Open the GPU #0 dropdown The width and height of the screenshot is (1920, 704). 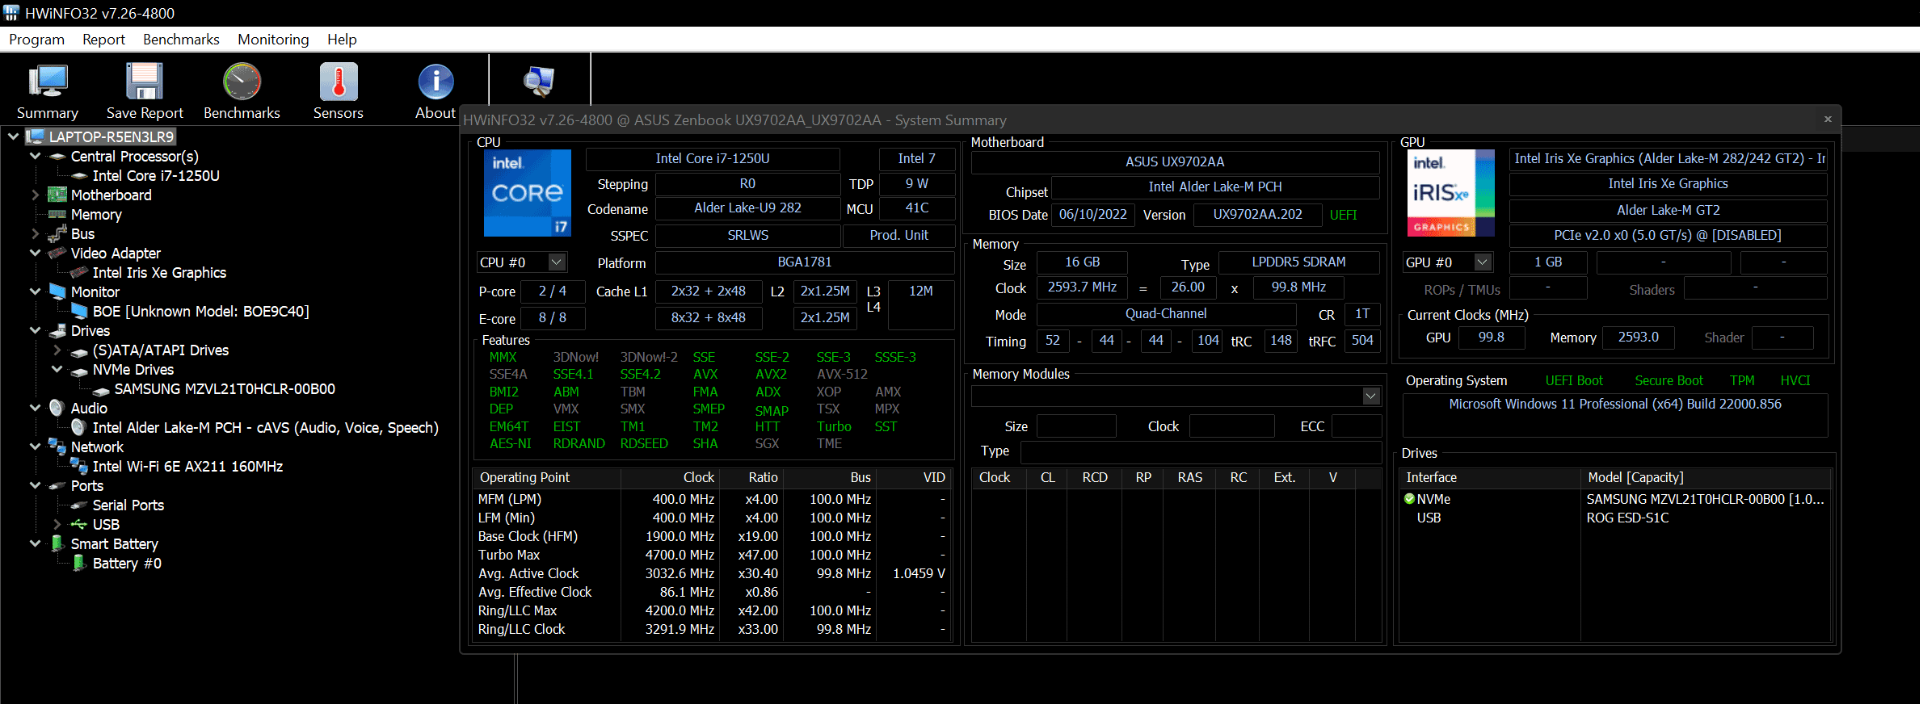1483,262
